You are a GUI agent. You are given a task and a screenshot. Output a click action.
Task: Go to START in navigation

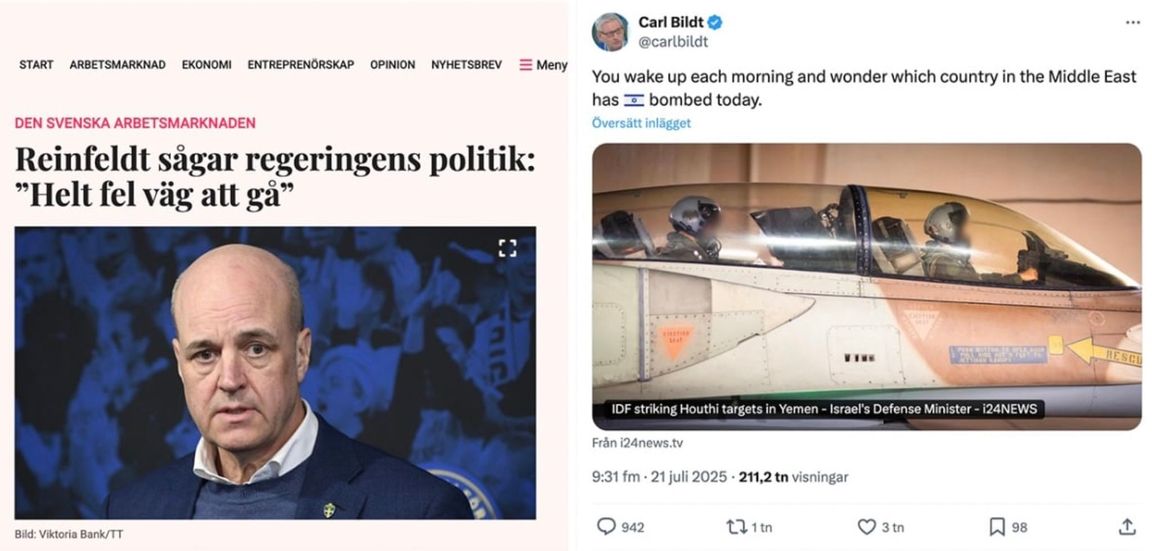tap(36, 65)
